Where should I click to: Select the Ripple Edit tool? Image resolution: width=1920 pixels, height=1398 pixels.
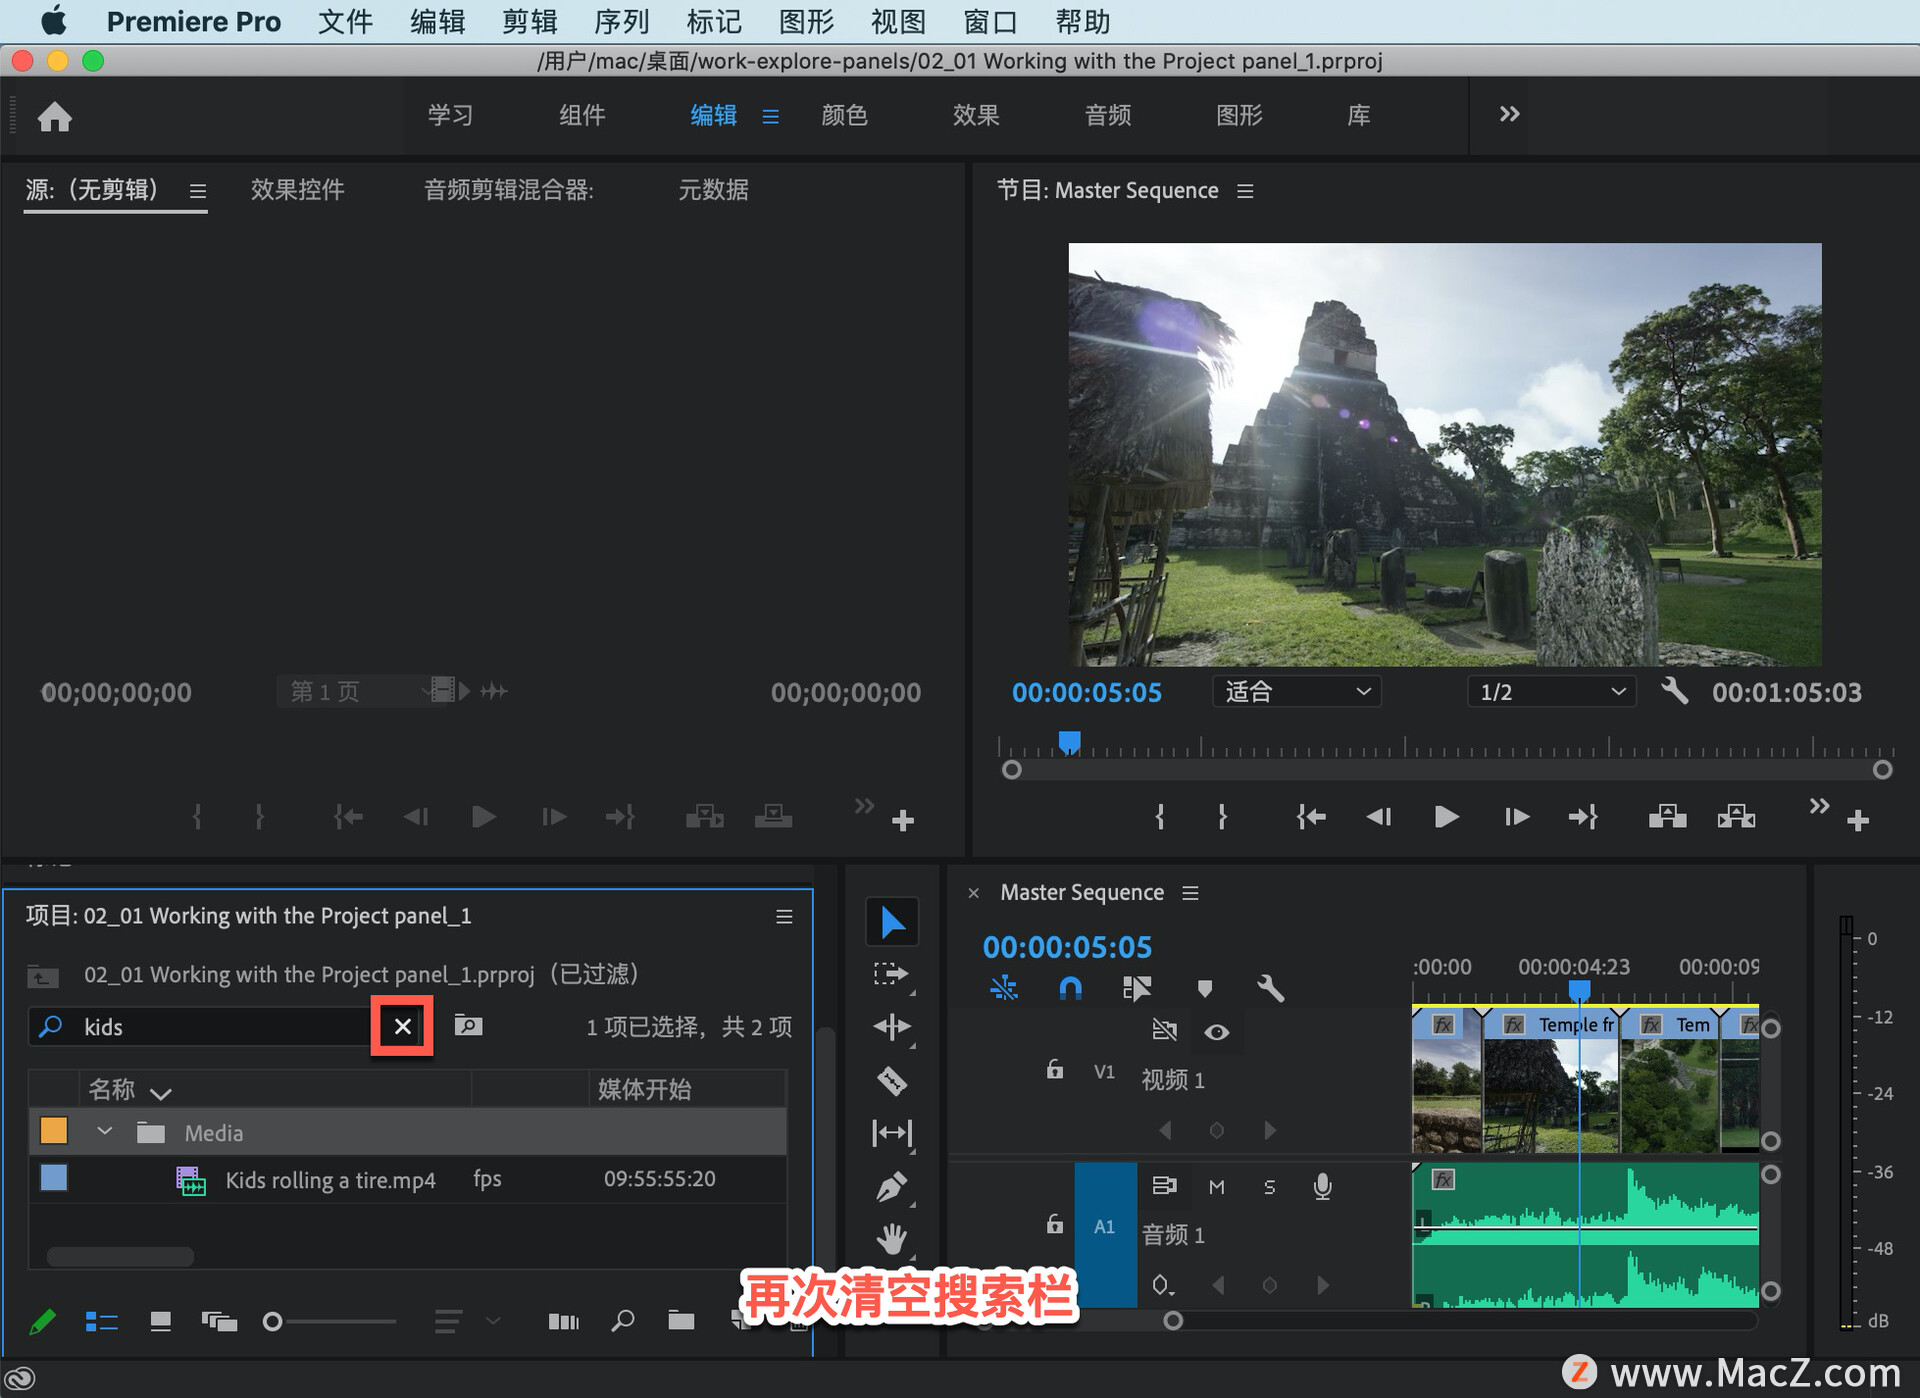tap(891, 1027)
